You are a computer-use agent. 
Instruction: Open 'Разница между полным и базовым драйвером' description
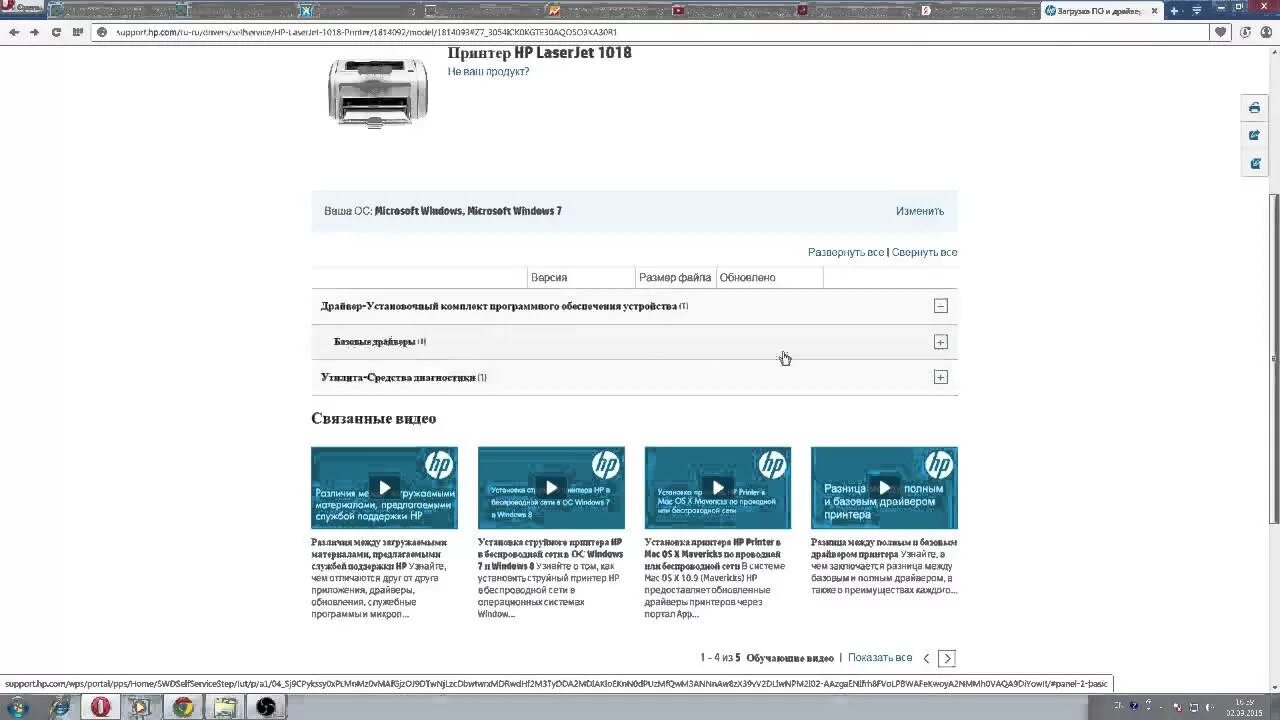[884, 566]
